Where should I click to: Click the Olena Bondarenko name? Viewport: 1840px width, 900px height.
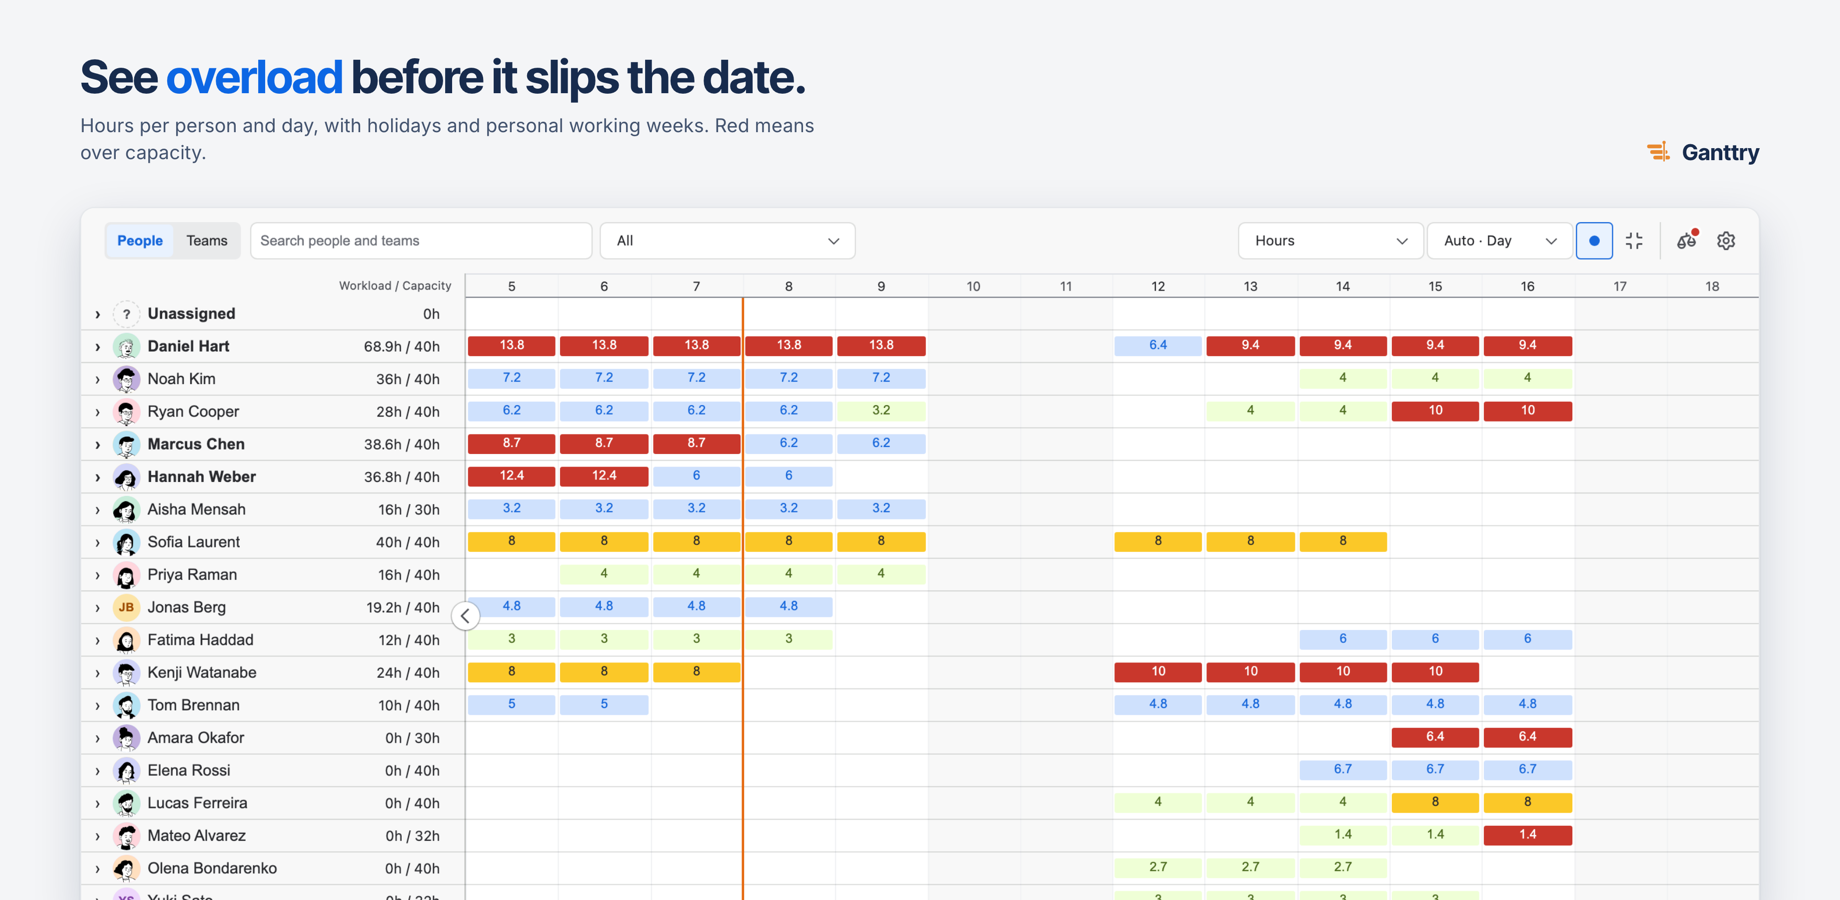212,868
